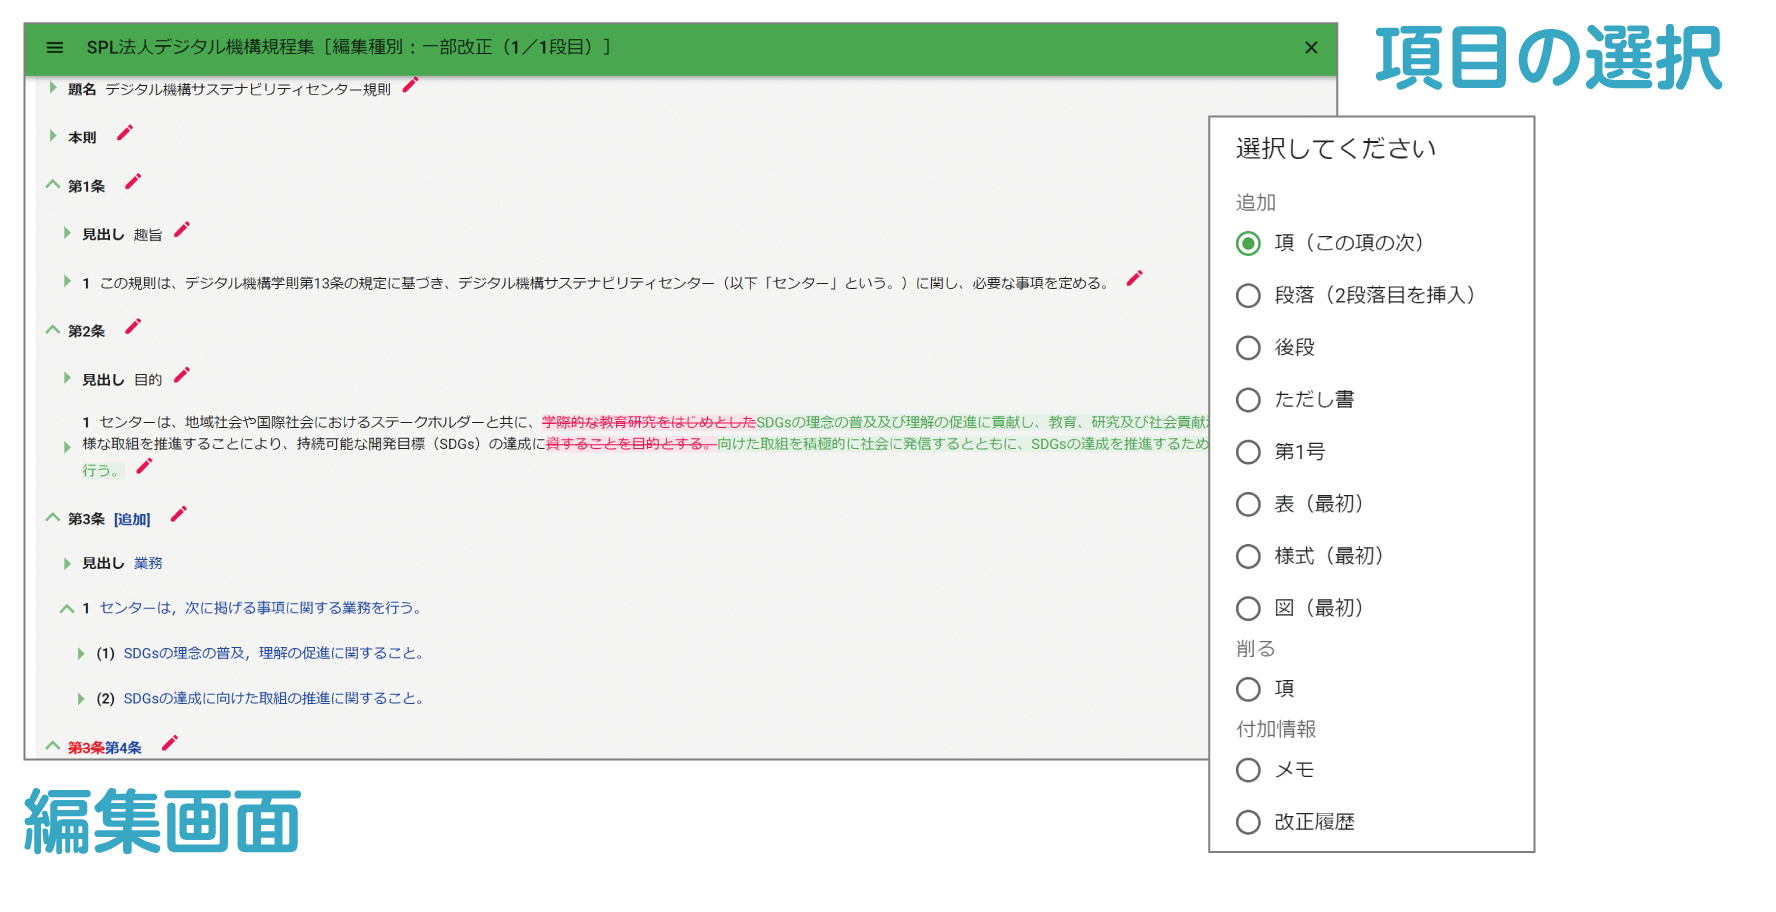Pick the 改正履歴 radio option
Viewport: 1776px width, 912px height.
pyautogui.click(x=1248, y=822)
